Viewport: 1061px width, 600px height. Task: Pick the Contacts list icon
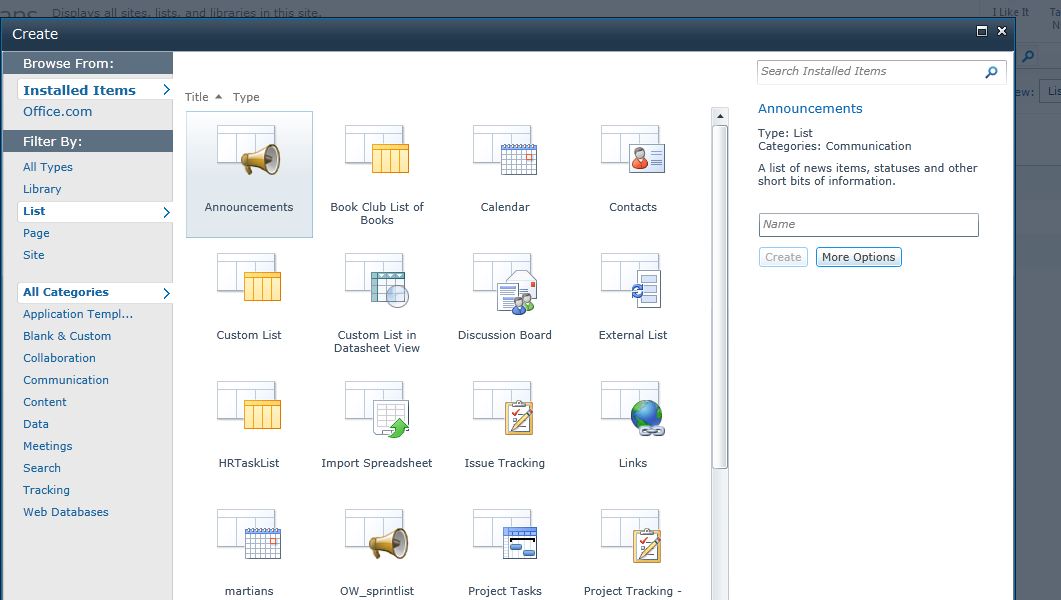pyautogui.click(x=633, y=149)
